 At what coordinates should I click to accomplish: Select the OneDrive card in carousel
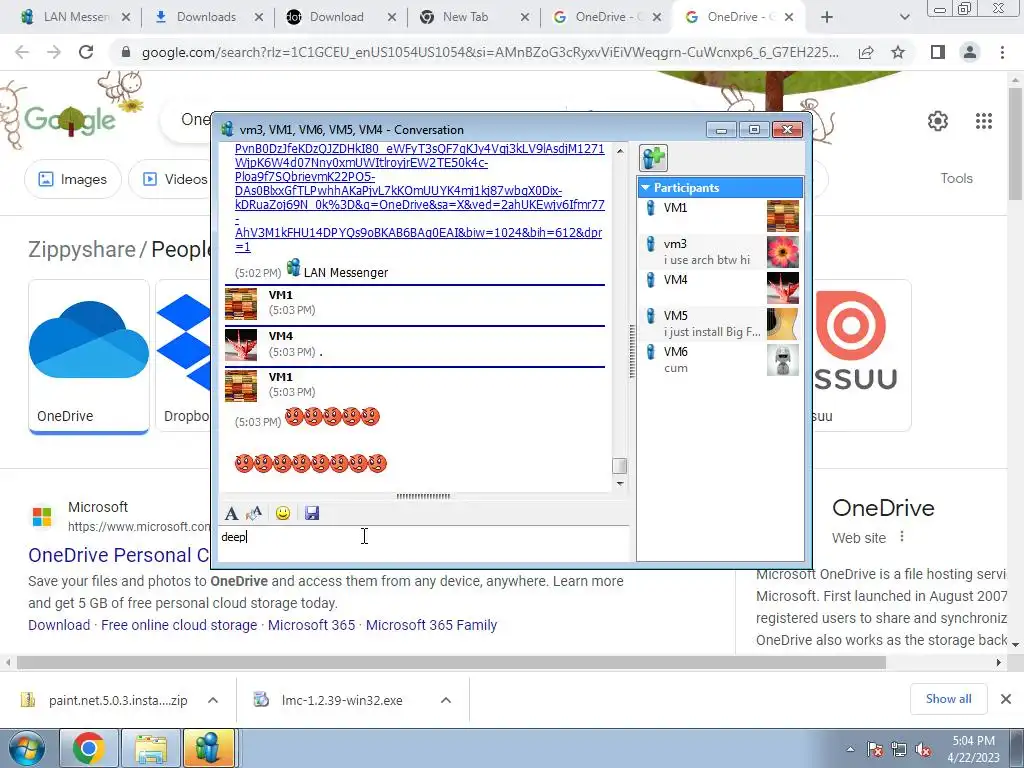(x=89, y=356)
